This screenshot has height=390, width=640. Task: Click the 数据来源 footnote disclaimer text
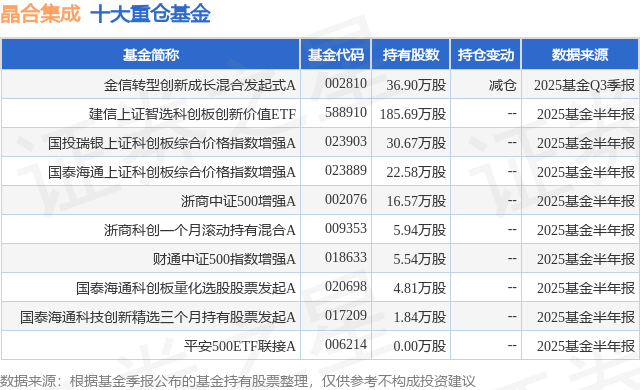(238, 381)
